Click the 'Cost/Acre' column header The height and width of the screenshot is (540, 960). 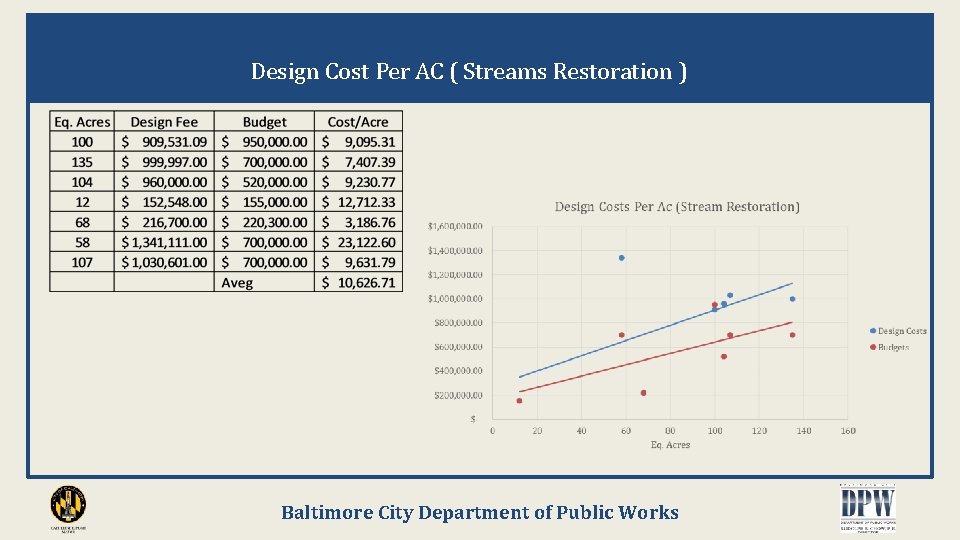coord(358,121)
